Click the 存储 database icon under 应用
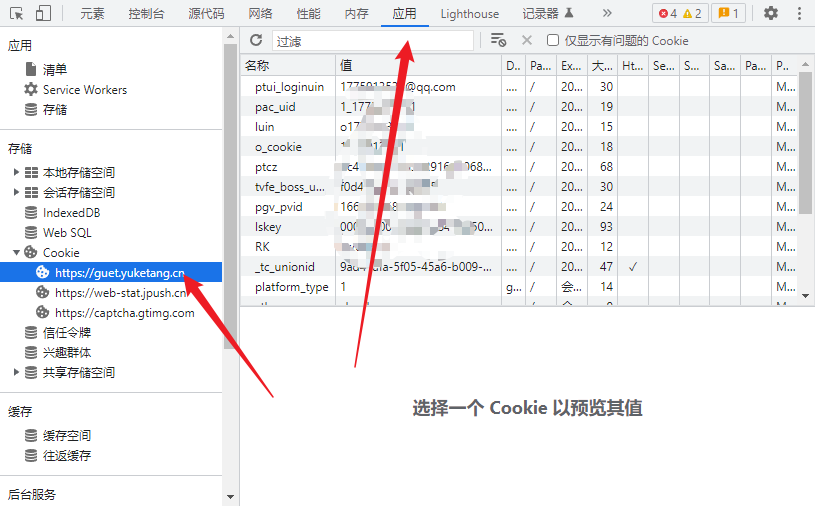The image size is (815, 506). coord(31,110)
